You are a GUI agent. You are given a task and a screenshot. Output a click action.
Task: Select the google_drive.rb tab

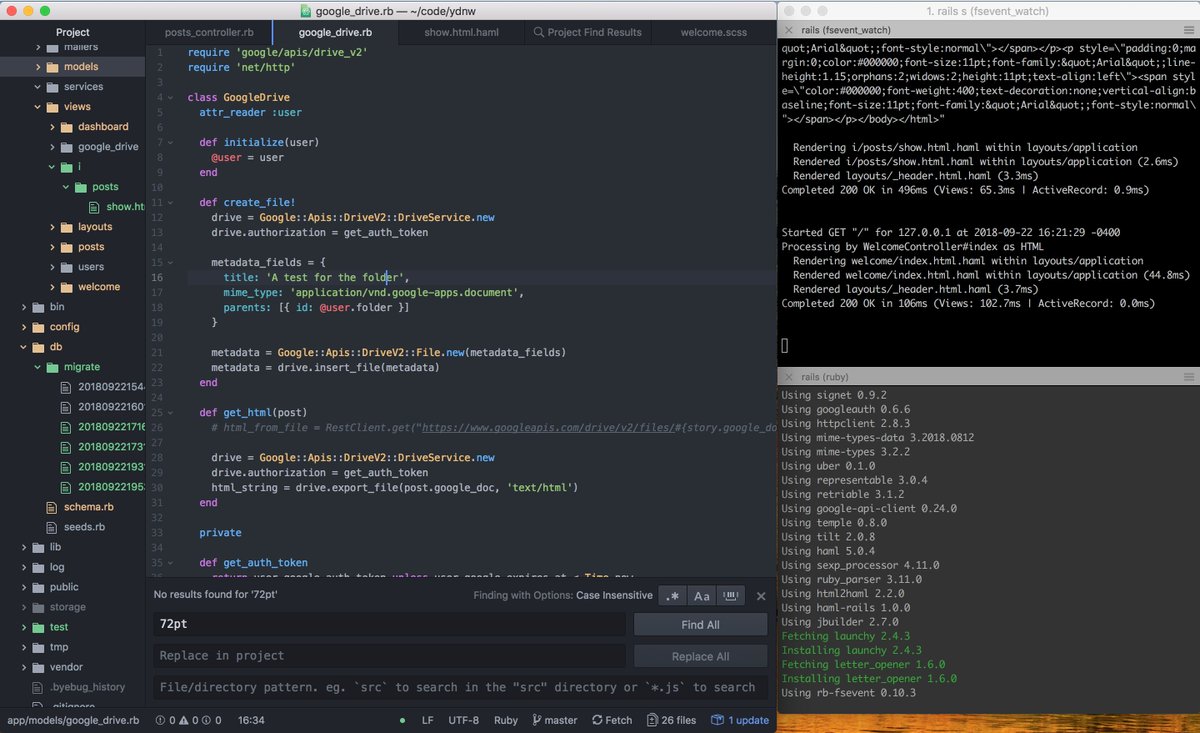point(335,32)
